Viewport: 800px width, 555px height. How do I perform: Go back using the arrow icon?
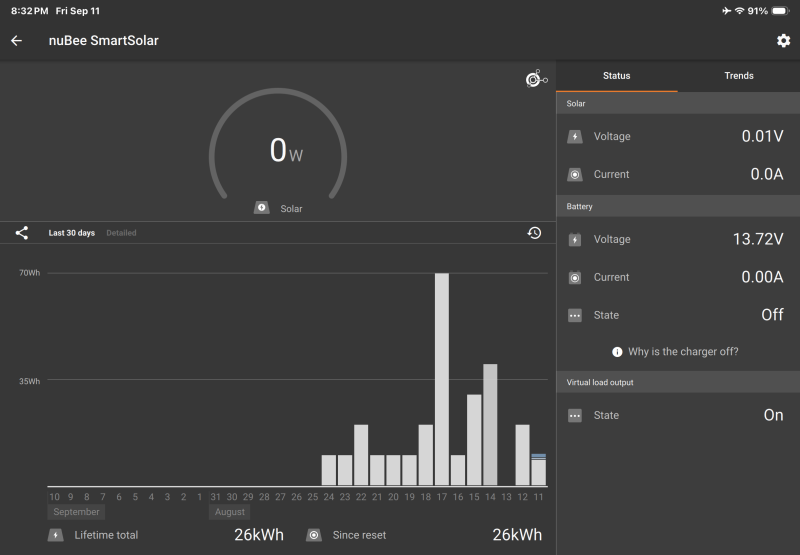tap(16, 41)
